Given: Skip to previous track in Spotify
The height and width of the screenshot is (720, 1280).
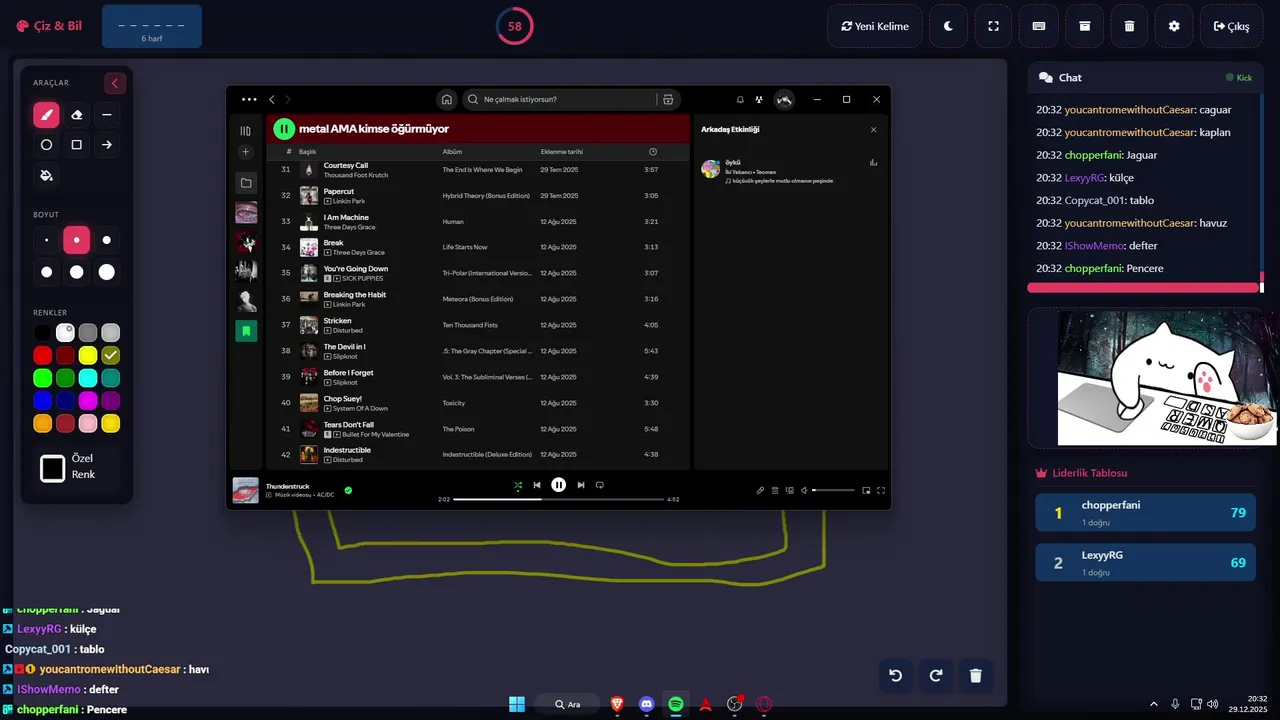Looking at the screenshot, I should 537,485.
